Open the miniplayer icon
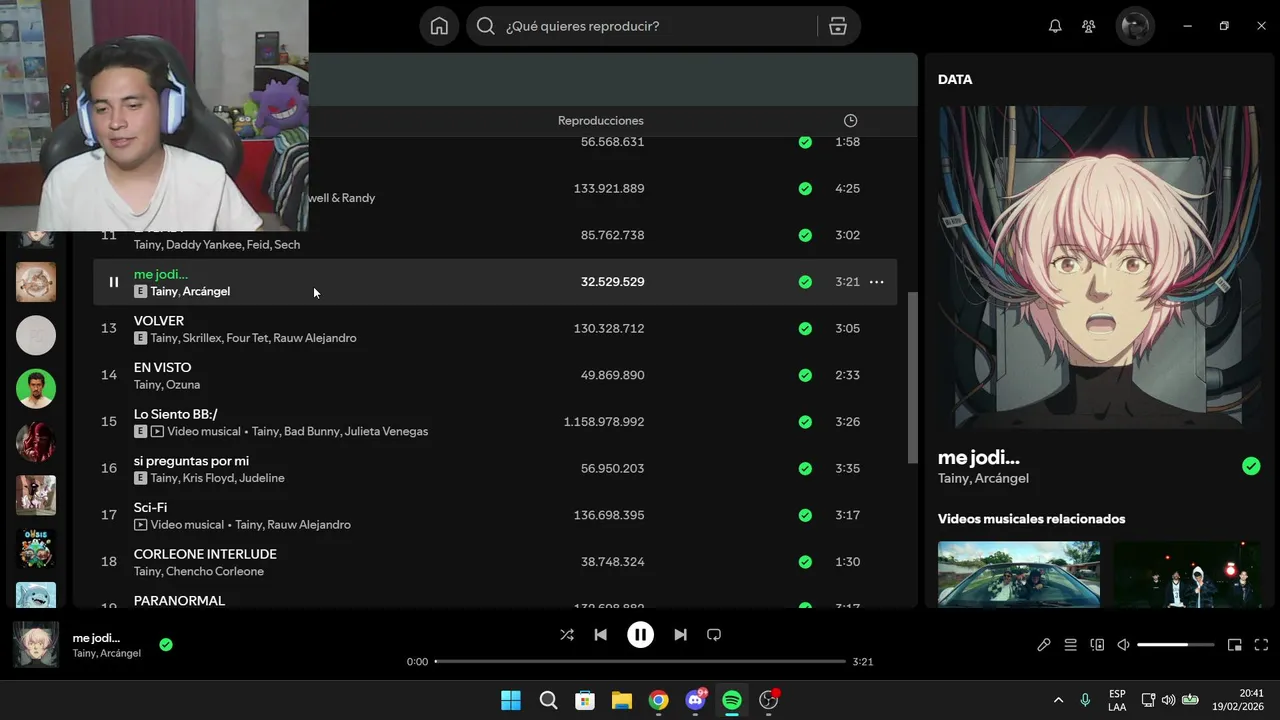The image size is (1280, 720). 1235,645
